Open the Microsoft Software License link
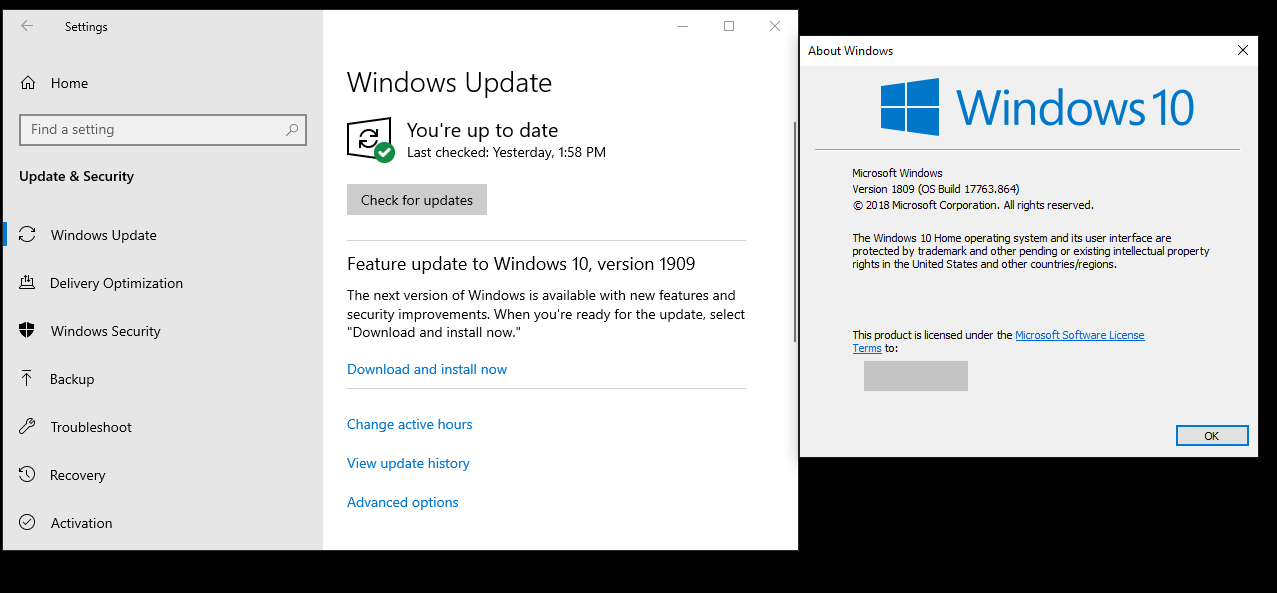This screenshot has width=1277, height=593. (1079, 335)
